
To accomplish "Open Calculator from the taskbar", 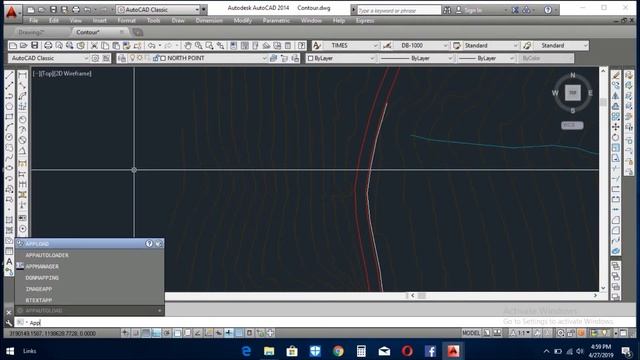I will [361, 351].
